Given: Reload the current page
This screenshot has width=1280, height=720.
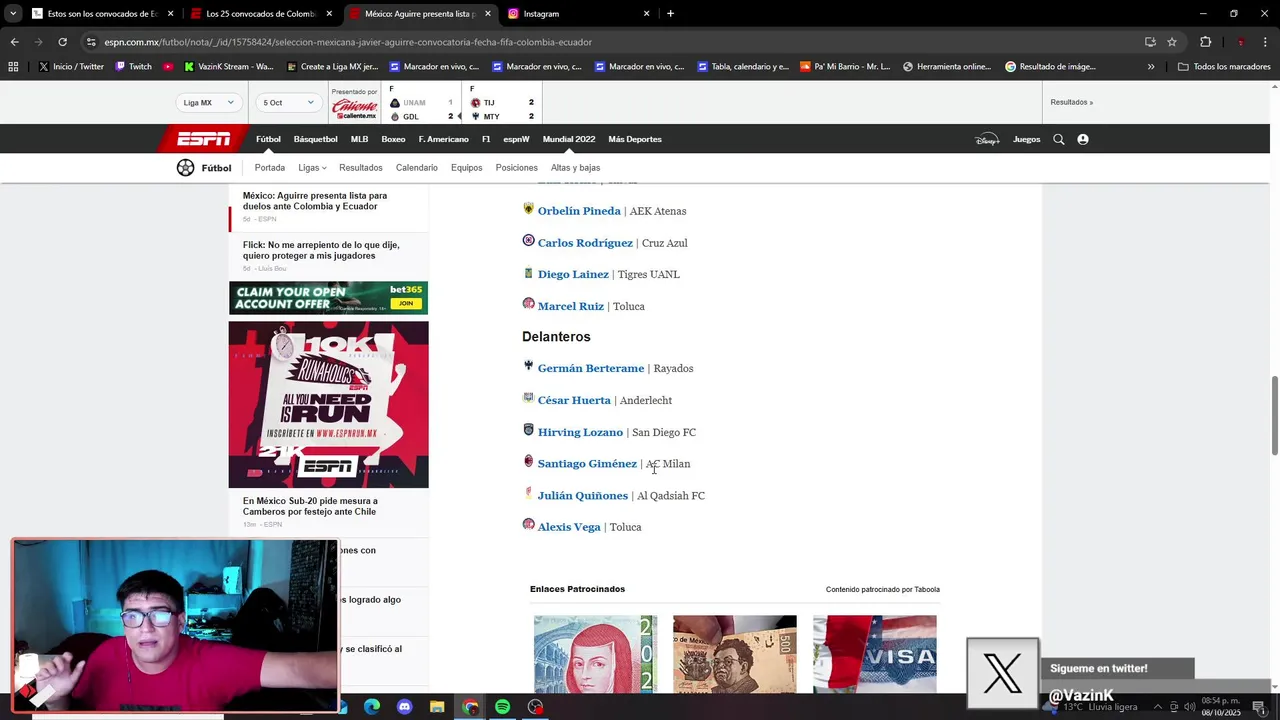Looking at the screenshot, I should (62, 42).
